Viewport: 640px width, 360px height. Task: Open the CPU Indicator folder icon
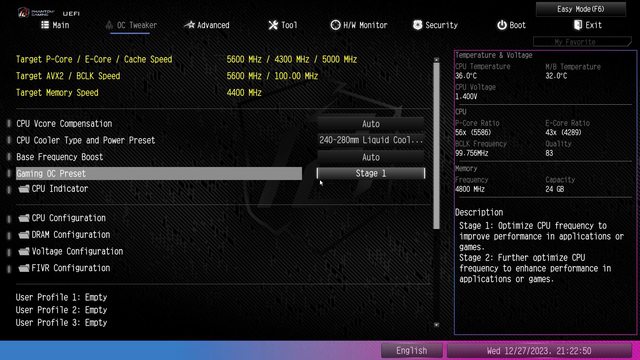24,189
